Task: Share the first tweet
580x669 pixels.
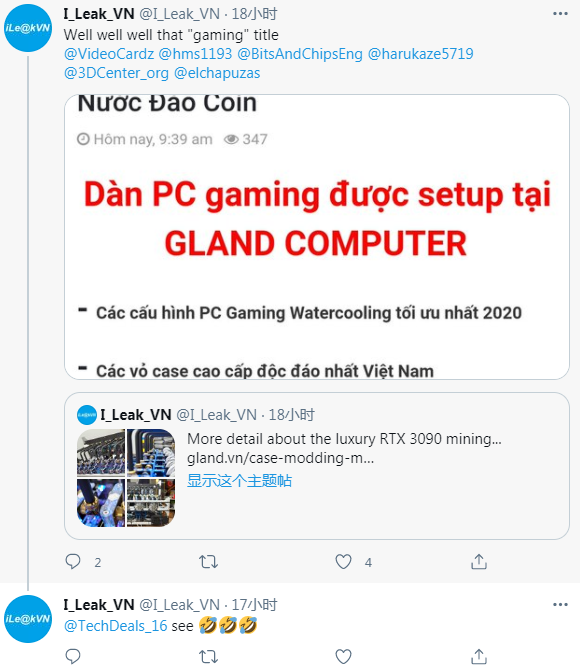Action: pos(479,561)
